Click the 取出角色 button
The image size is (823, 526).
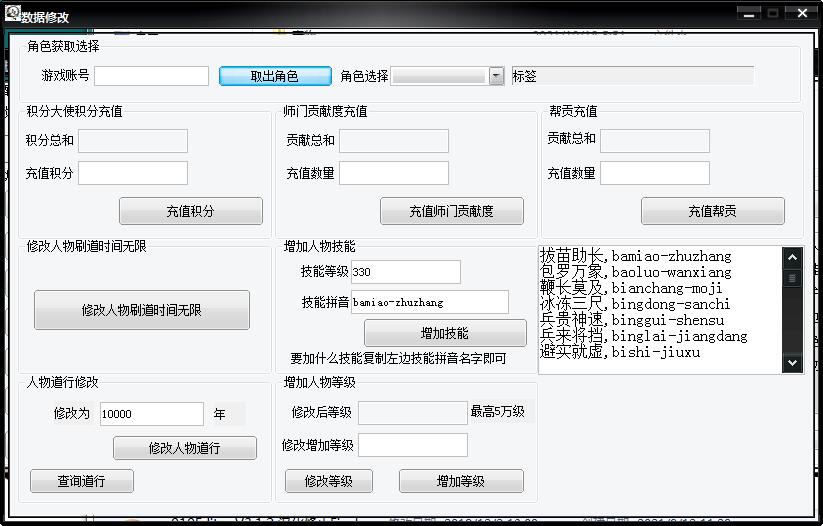[x=275, y=76]
